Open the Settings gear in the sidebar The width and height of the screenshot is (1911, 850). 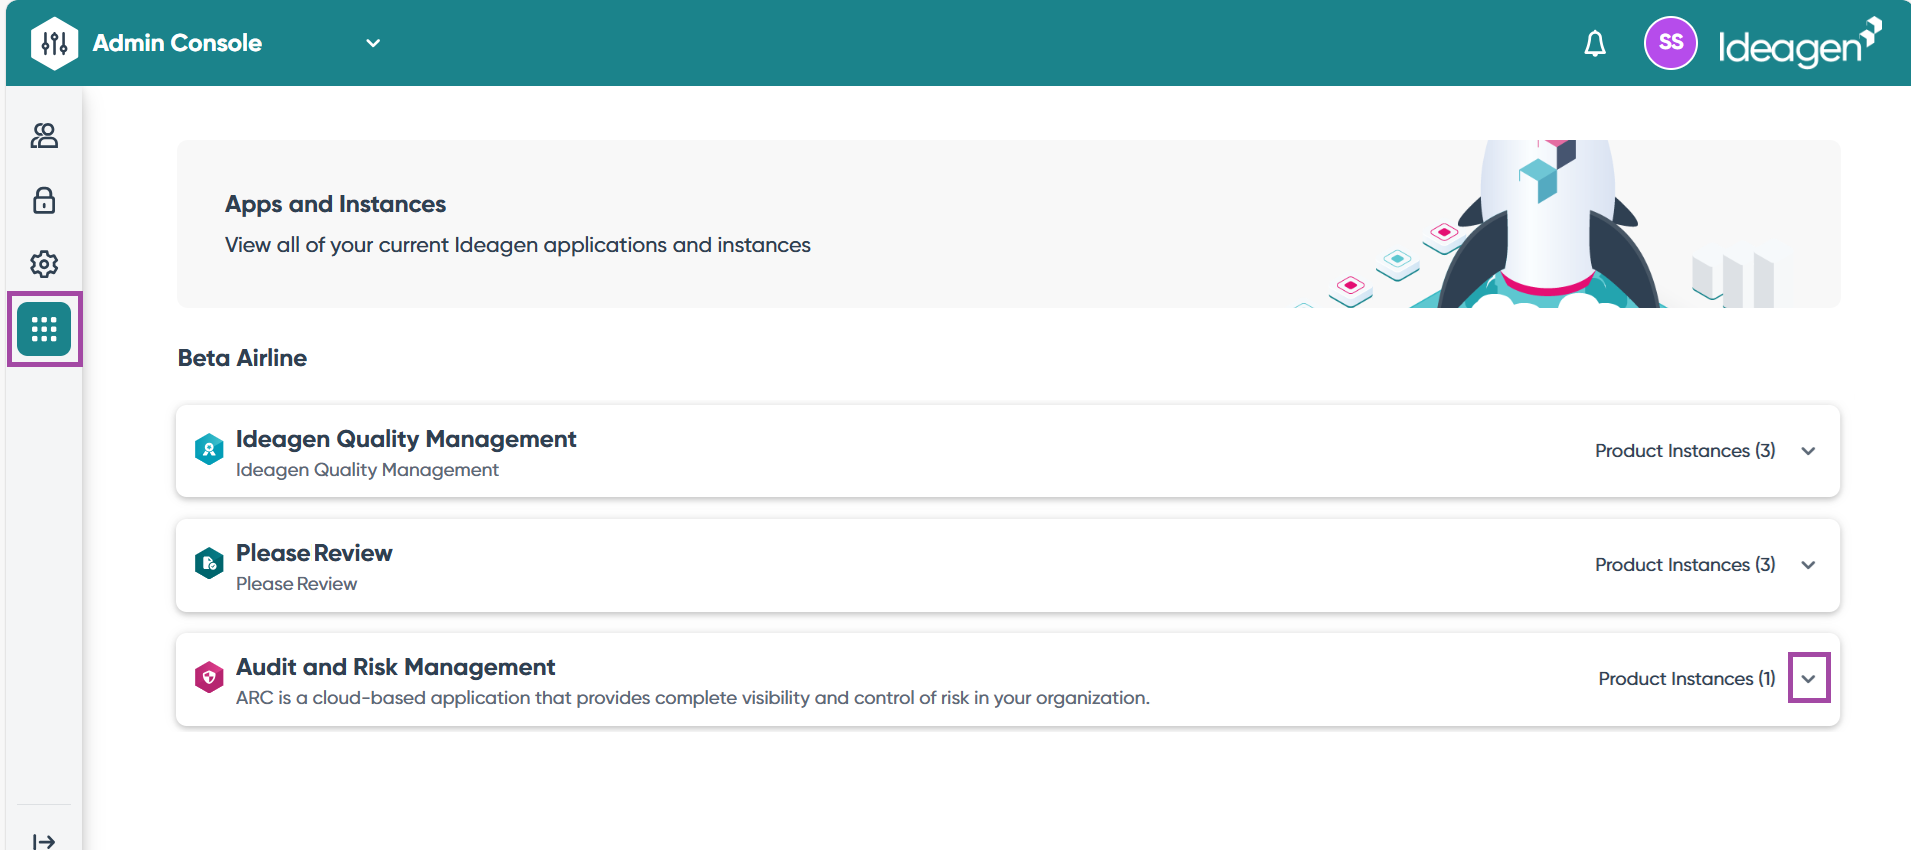[x=44, y=264]
